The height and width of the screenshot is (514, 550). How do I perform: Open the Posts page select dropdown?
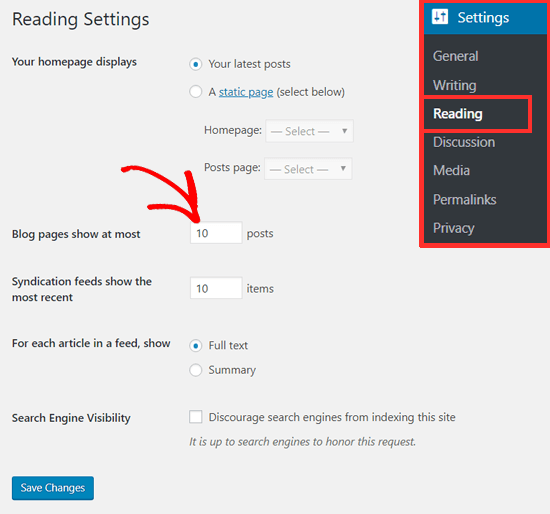pos(308,169)
